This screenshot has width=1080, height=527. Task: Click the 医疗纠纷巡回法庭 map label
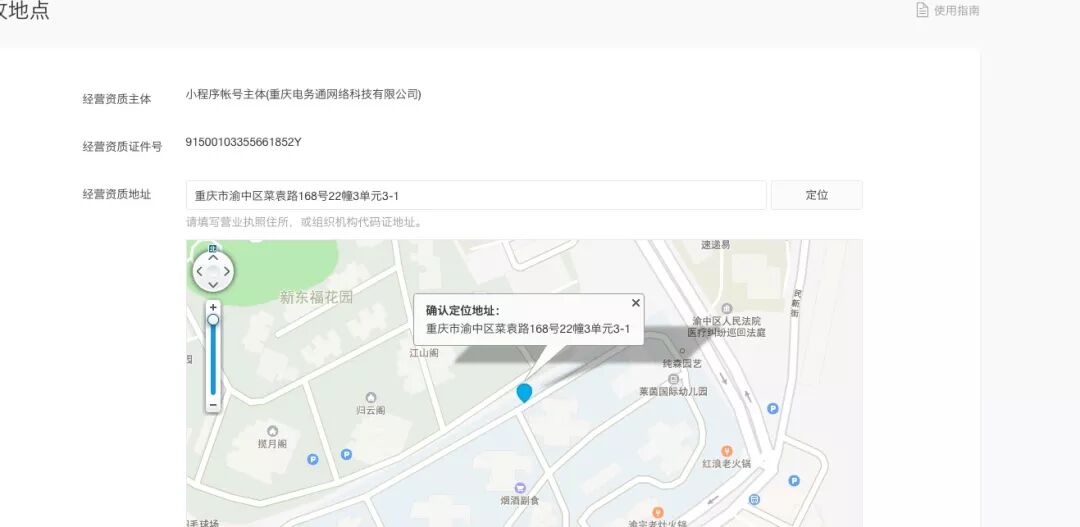coord(726,332)
